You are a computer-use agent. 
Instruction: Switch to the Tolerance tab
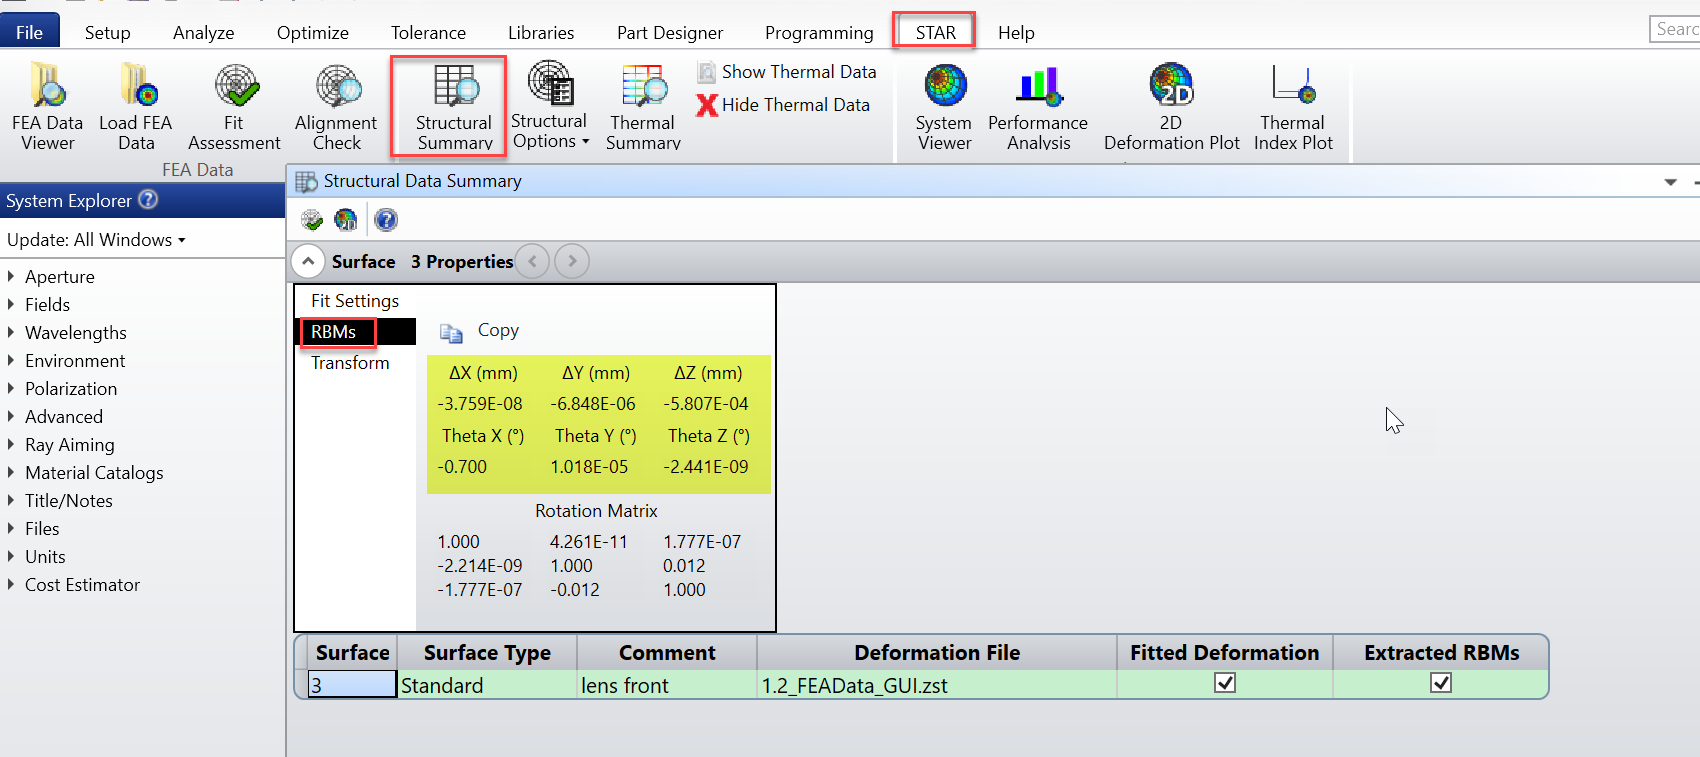pos(429,33)
